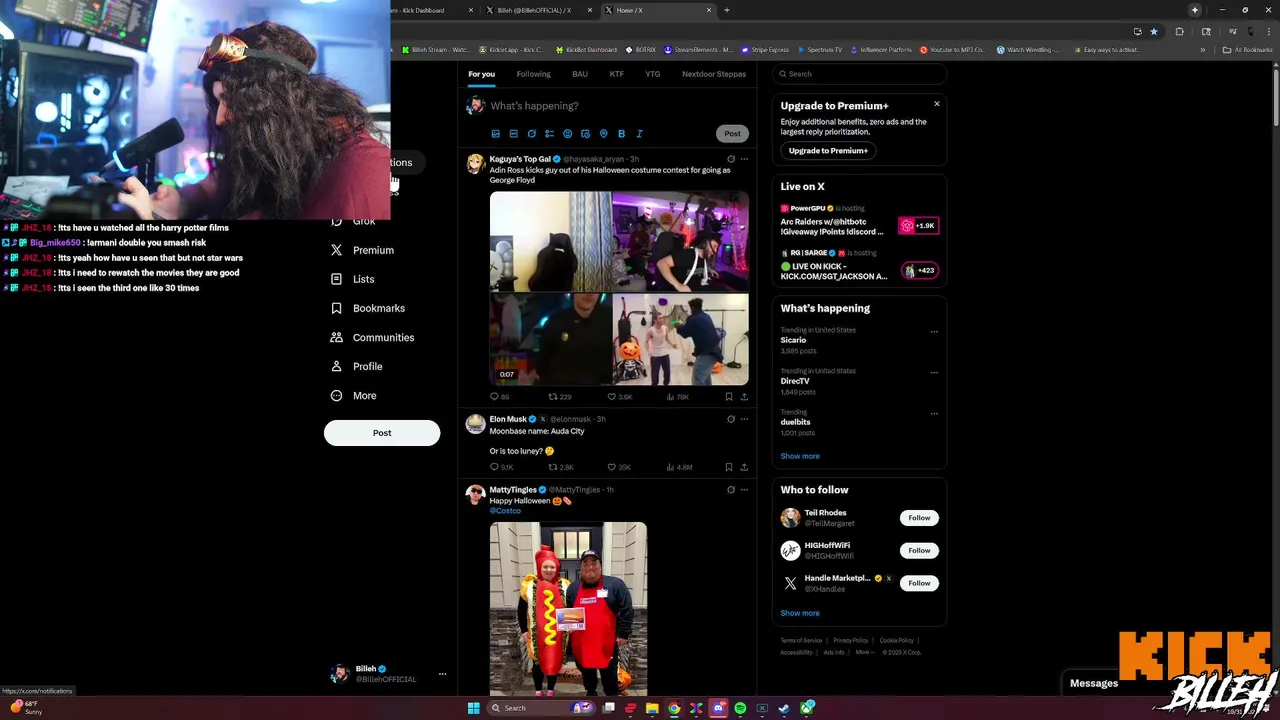Open Profile in the sidebar
This screenshot has height=720, width=1280.
[x=356, y=366]
